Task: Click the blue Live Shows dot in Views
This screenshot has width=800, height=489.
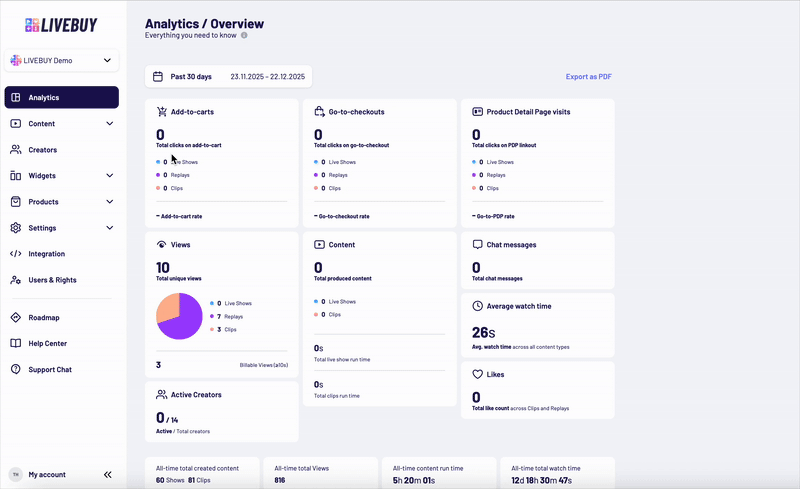Action: click(212, 303)
